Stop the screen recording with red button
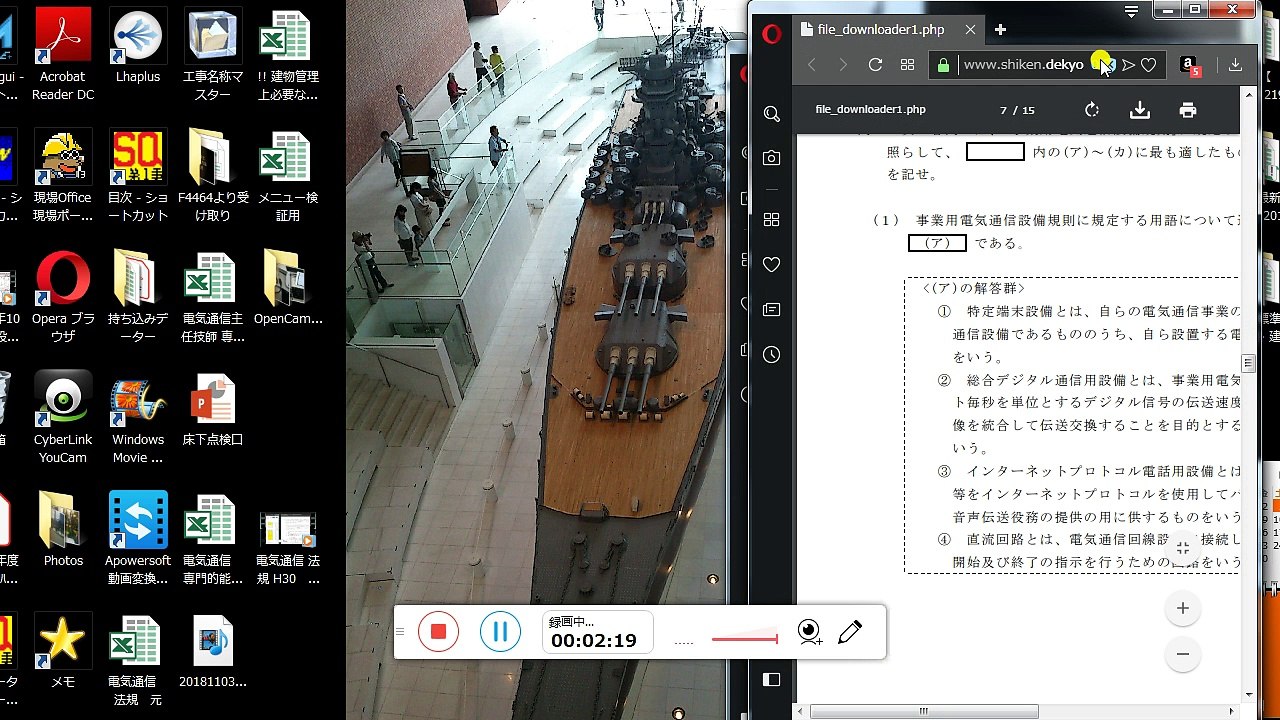Image resolution: width=1280 pixels, height=720 pixels. click(438, 632)
